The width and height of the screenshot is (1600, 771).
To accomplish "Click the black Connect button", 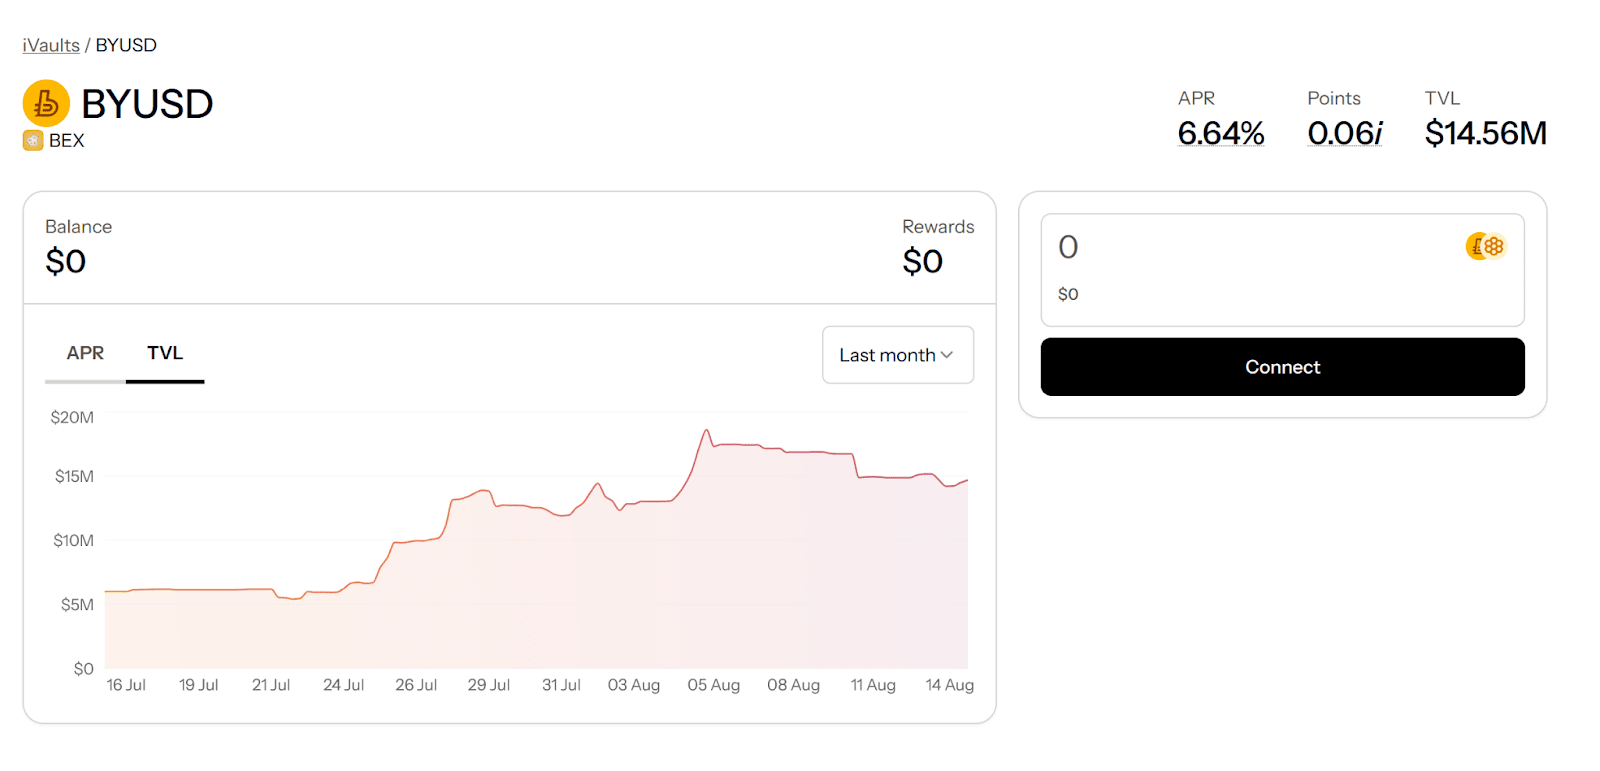I will pyautogui.click(x=1282, y=367).
